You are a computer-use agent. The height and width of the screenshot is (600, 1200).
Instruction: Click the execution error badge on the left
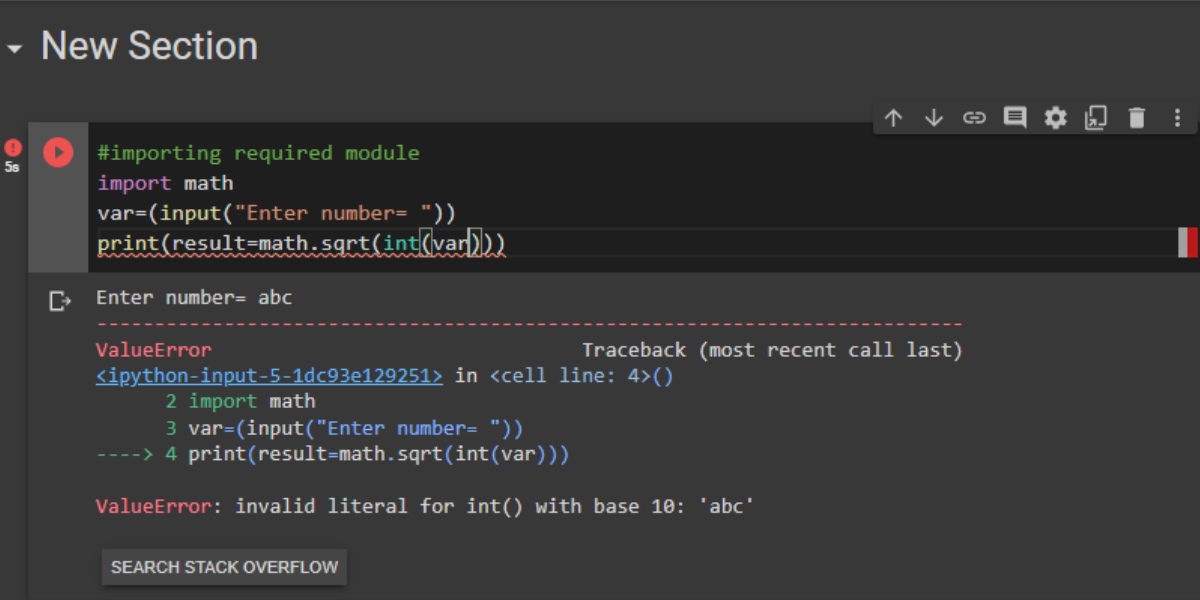(x=13, y=147)
